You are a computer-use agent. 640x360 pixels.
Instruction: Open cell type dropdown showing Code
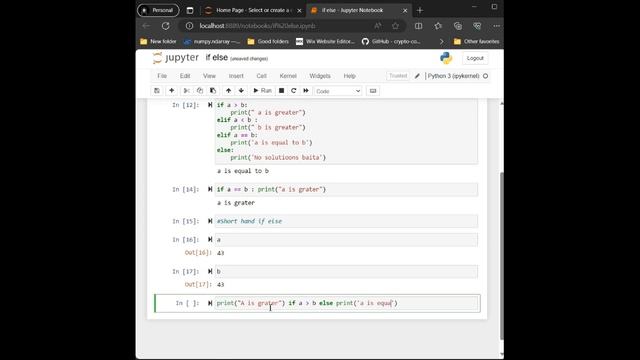[338, 91]
